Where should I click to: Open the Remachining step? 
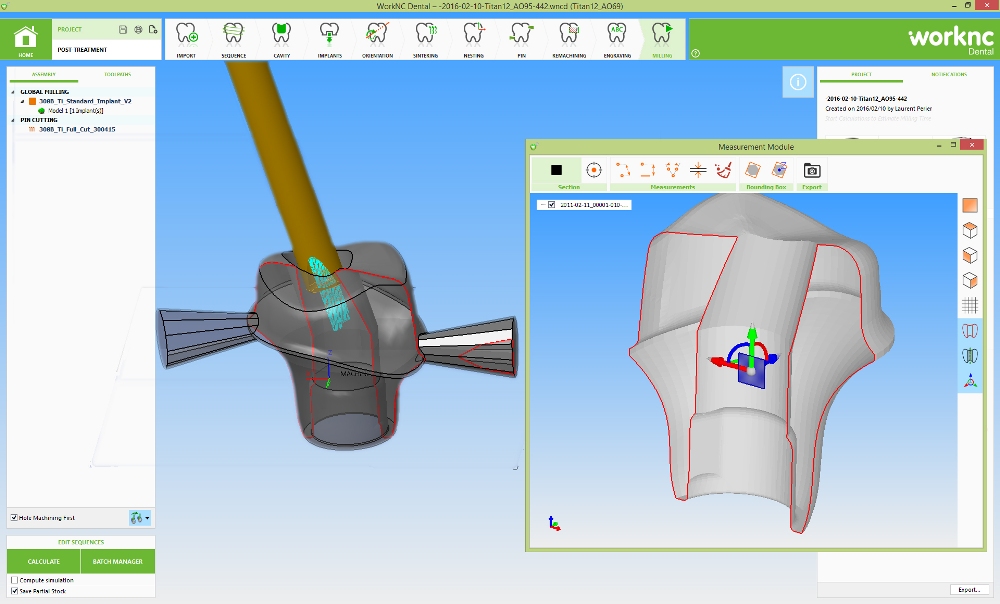click(569, 34)
